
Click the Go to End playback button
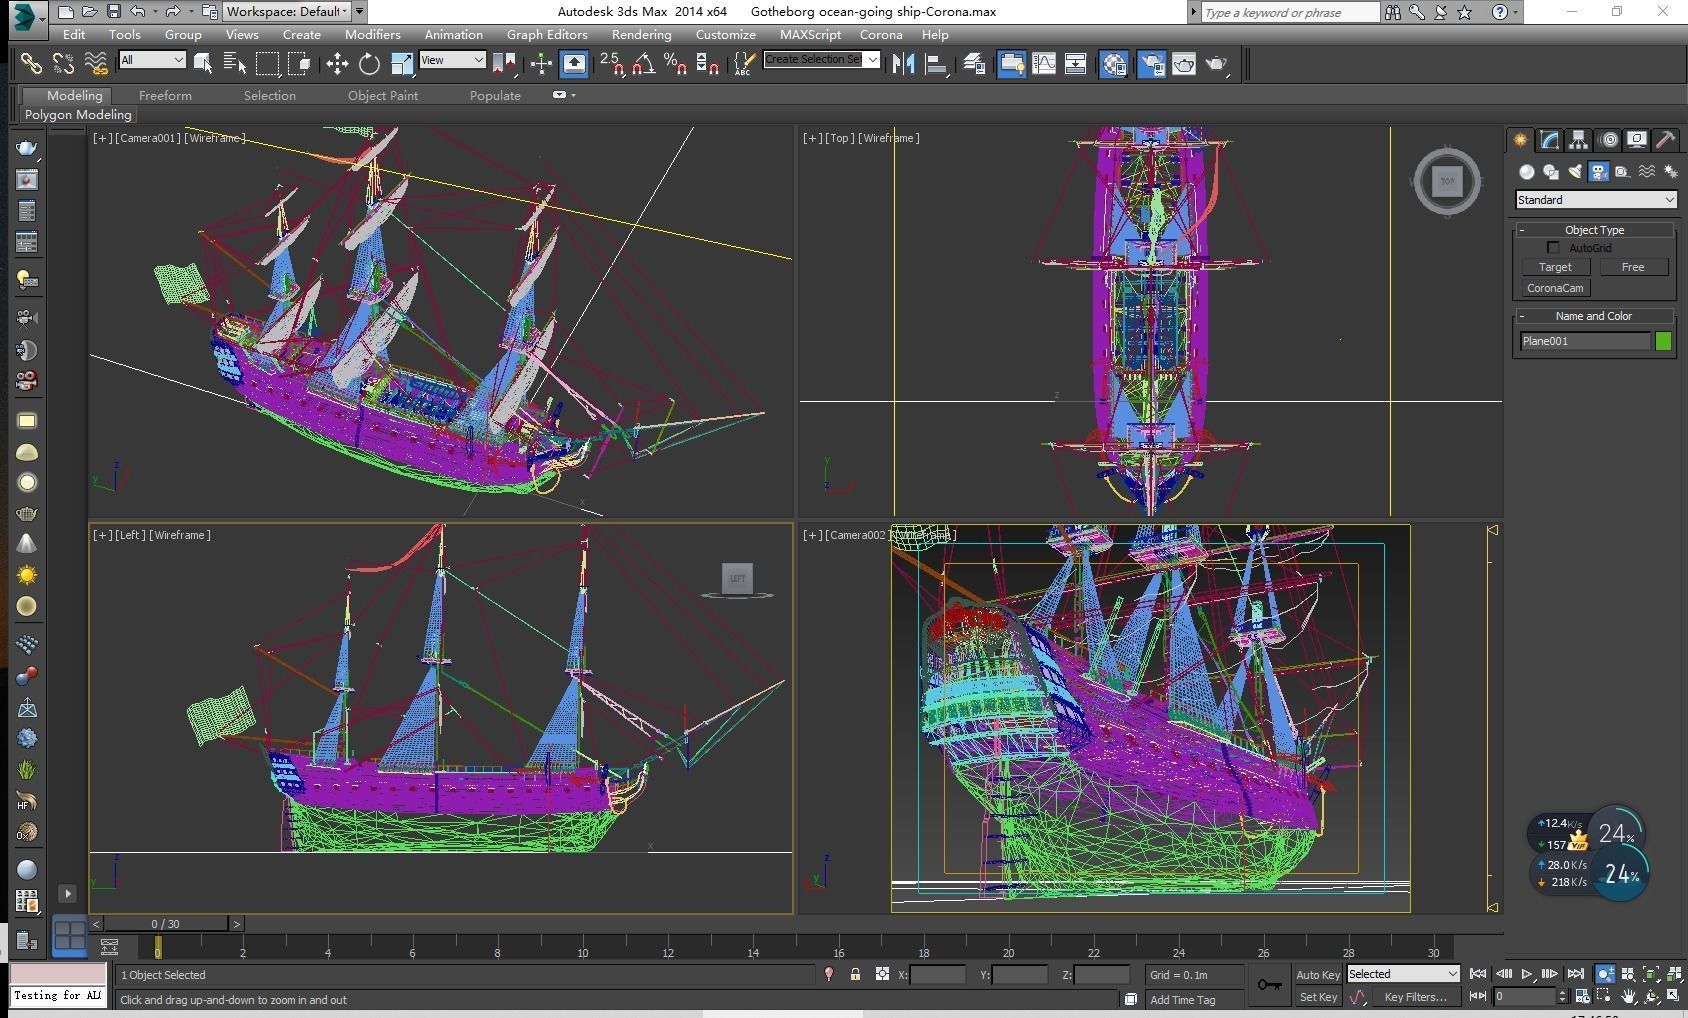pyautogui.click(x=1576, y=974)
